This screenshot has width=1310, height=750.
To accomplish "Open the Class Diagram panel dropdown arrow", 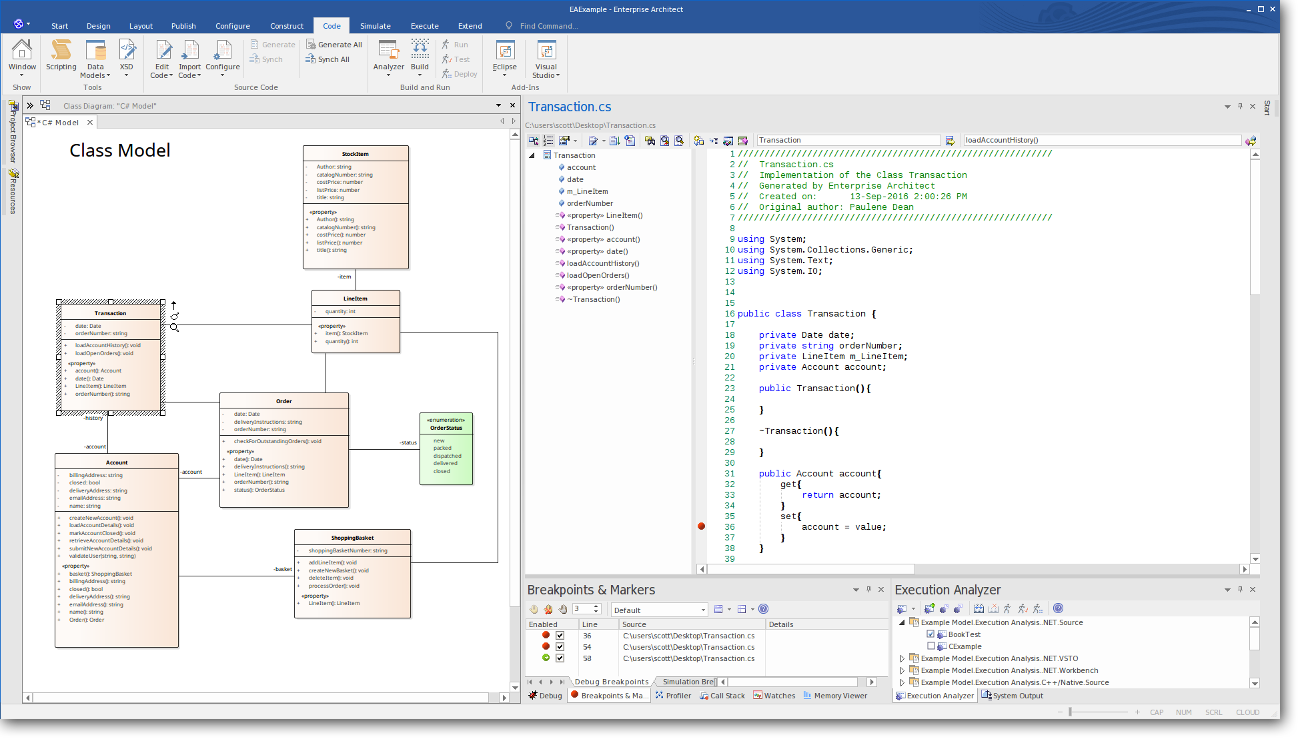I will click(498, 105).
